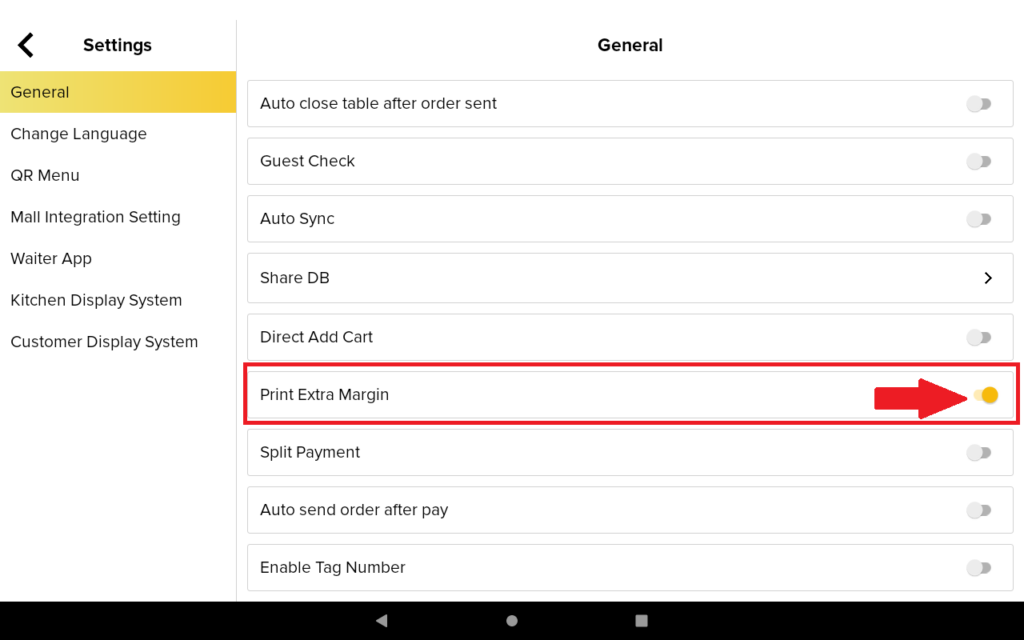Toggle Direct Add Cart on
Image resolution: width=1024 pixels, height=640 pixels.
tap(979, 338)
